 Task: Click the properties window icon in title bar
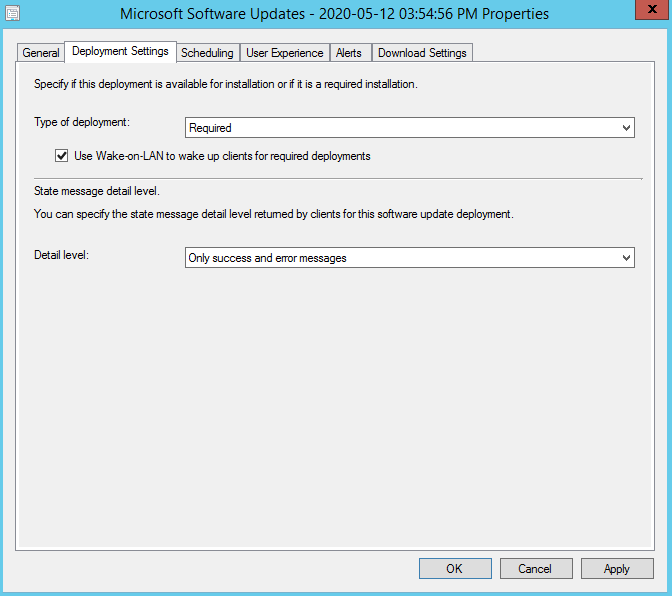tap(13, 15)
